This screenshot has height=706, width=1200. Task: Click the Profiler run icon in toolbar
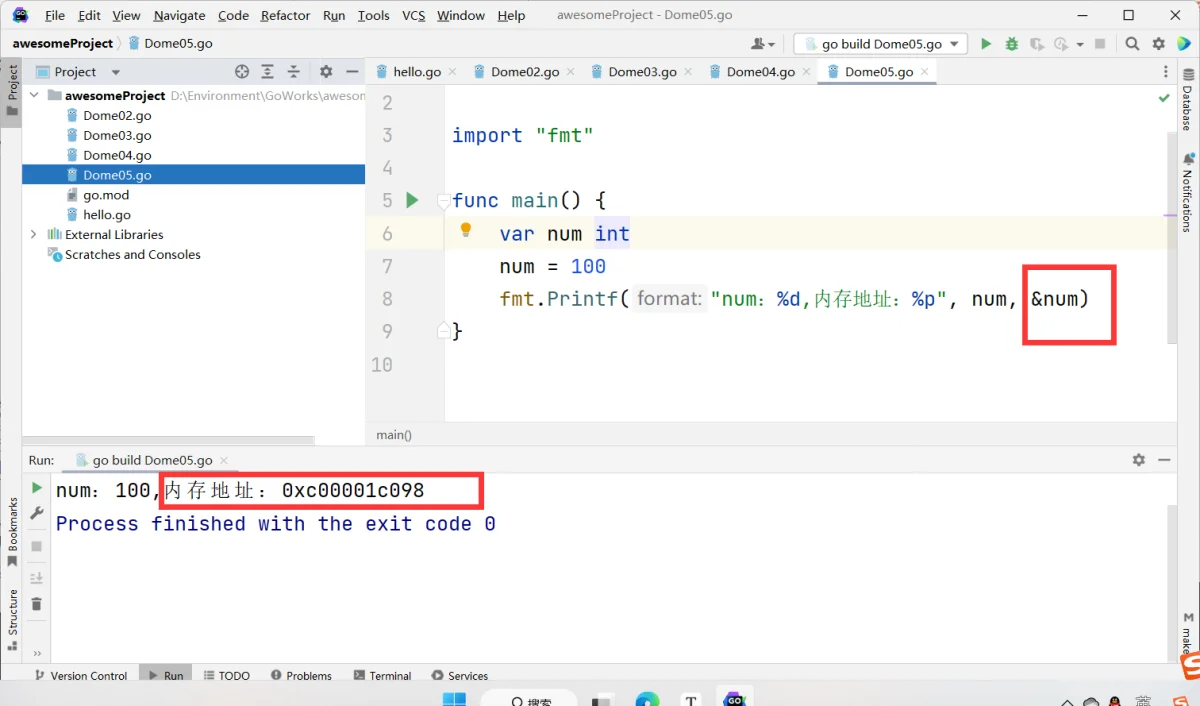coord(1061,44)
